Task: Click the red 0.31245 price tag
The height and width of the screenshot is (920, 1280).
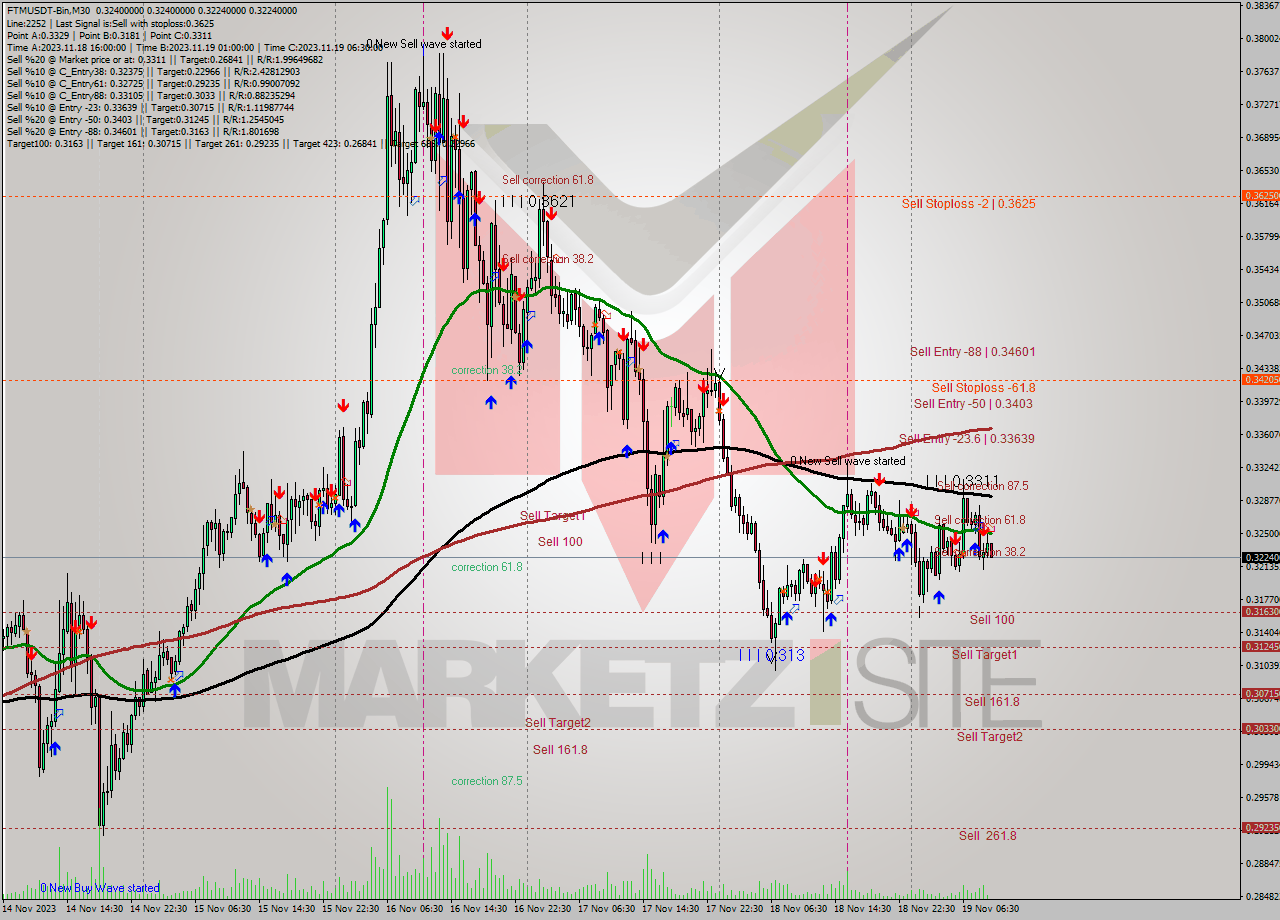Action: (x=1260, y=646)
